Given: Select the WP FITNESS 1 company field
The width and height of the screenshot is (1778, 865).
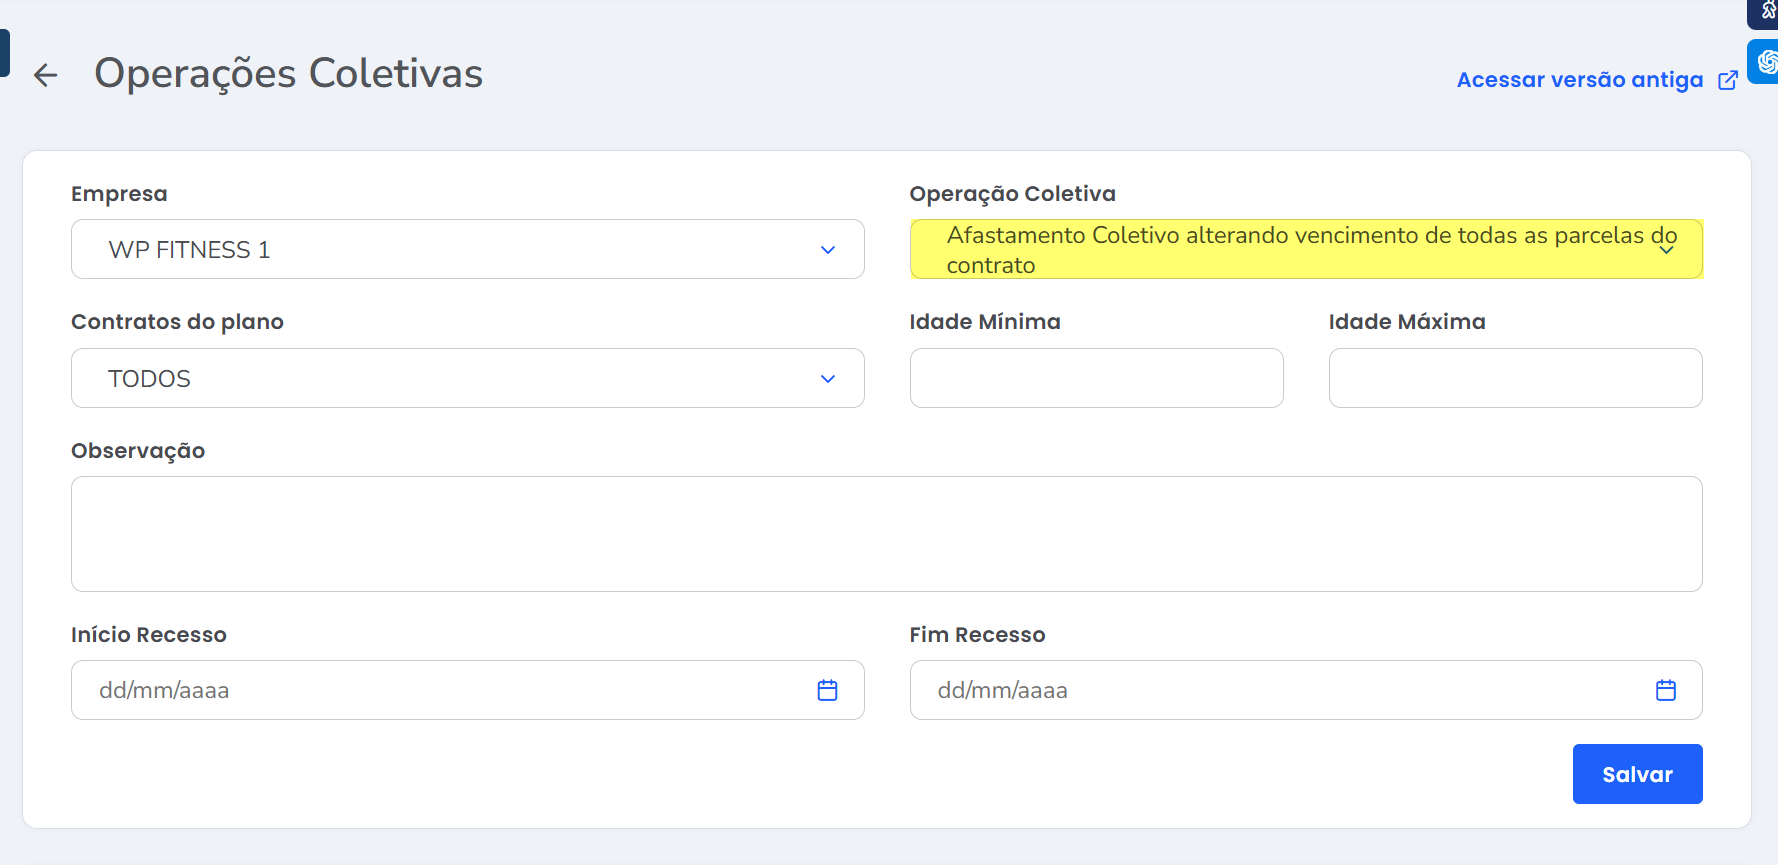Looking at the screenshot, I should point(190,250).
